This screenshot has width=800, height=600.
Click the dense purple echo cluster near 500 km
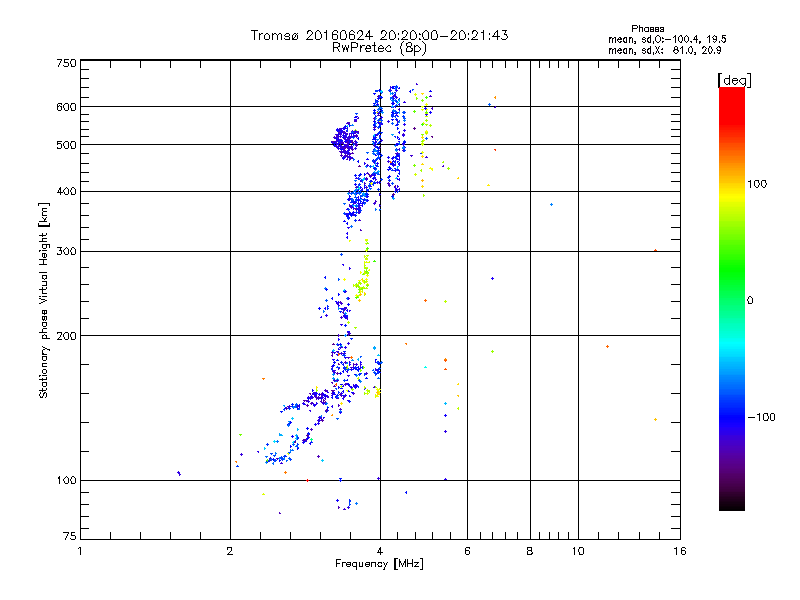(x=345, y=141)
